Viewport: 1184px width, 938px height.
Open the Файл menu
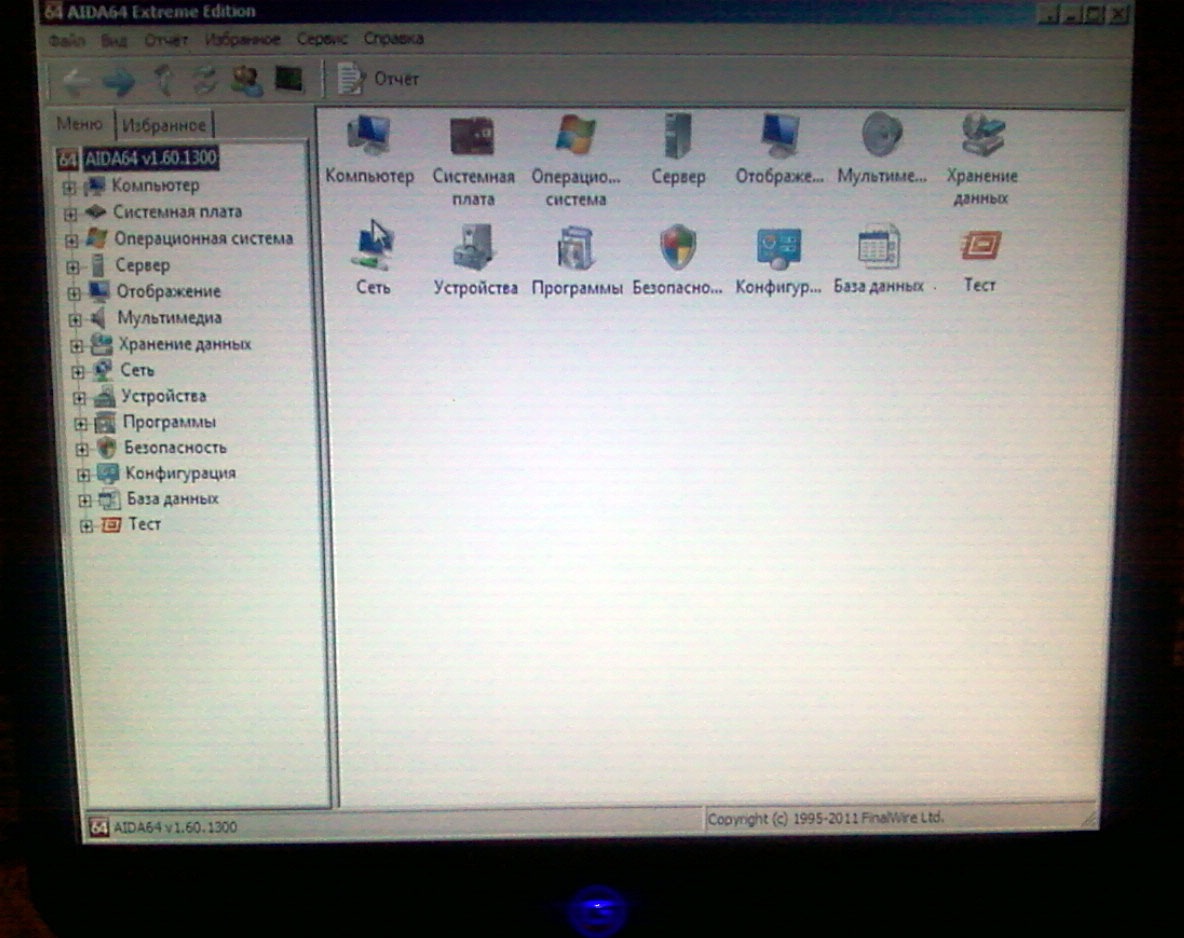click(x=66, y=41)
